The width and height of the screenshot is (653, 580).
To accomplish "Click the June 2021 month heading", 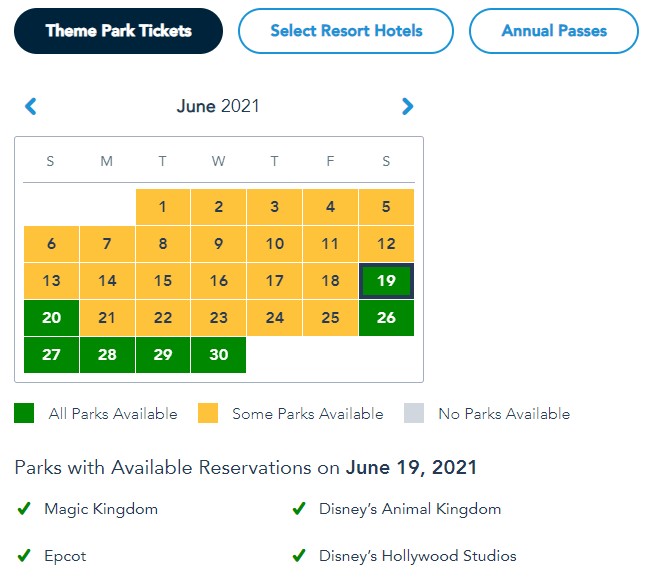I will (218, 106).
